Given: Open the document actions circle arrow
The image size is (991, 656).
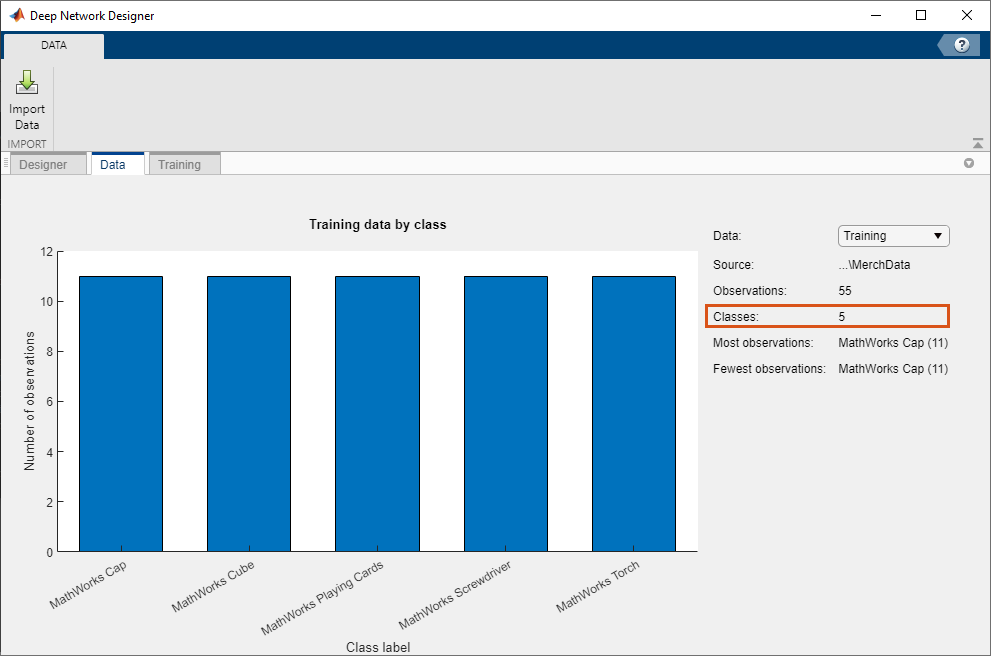Looking at the screenshot, I should [969, 164].
